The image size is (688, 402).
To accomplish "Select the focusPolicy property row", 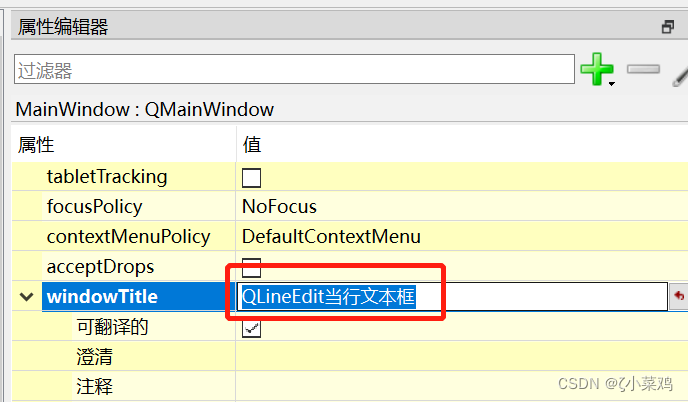I will 350,206.
